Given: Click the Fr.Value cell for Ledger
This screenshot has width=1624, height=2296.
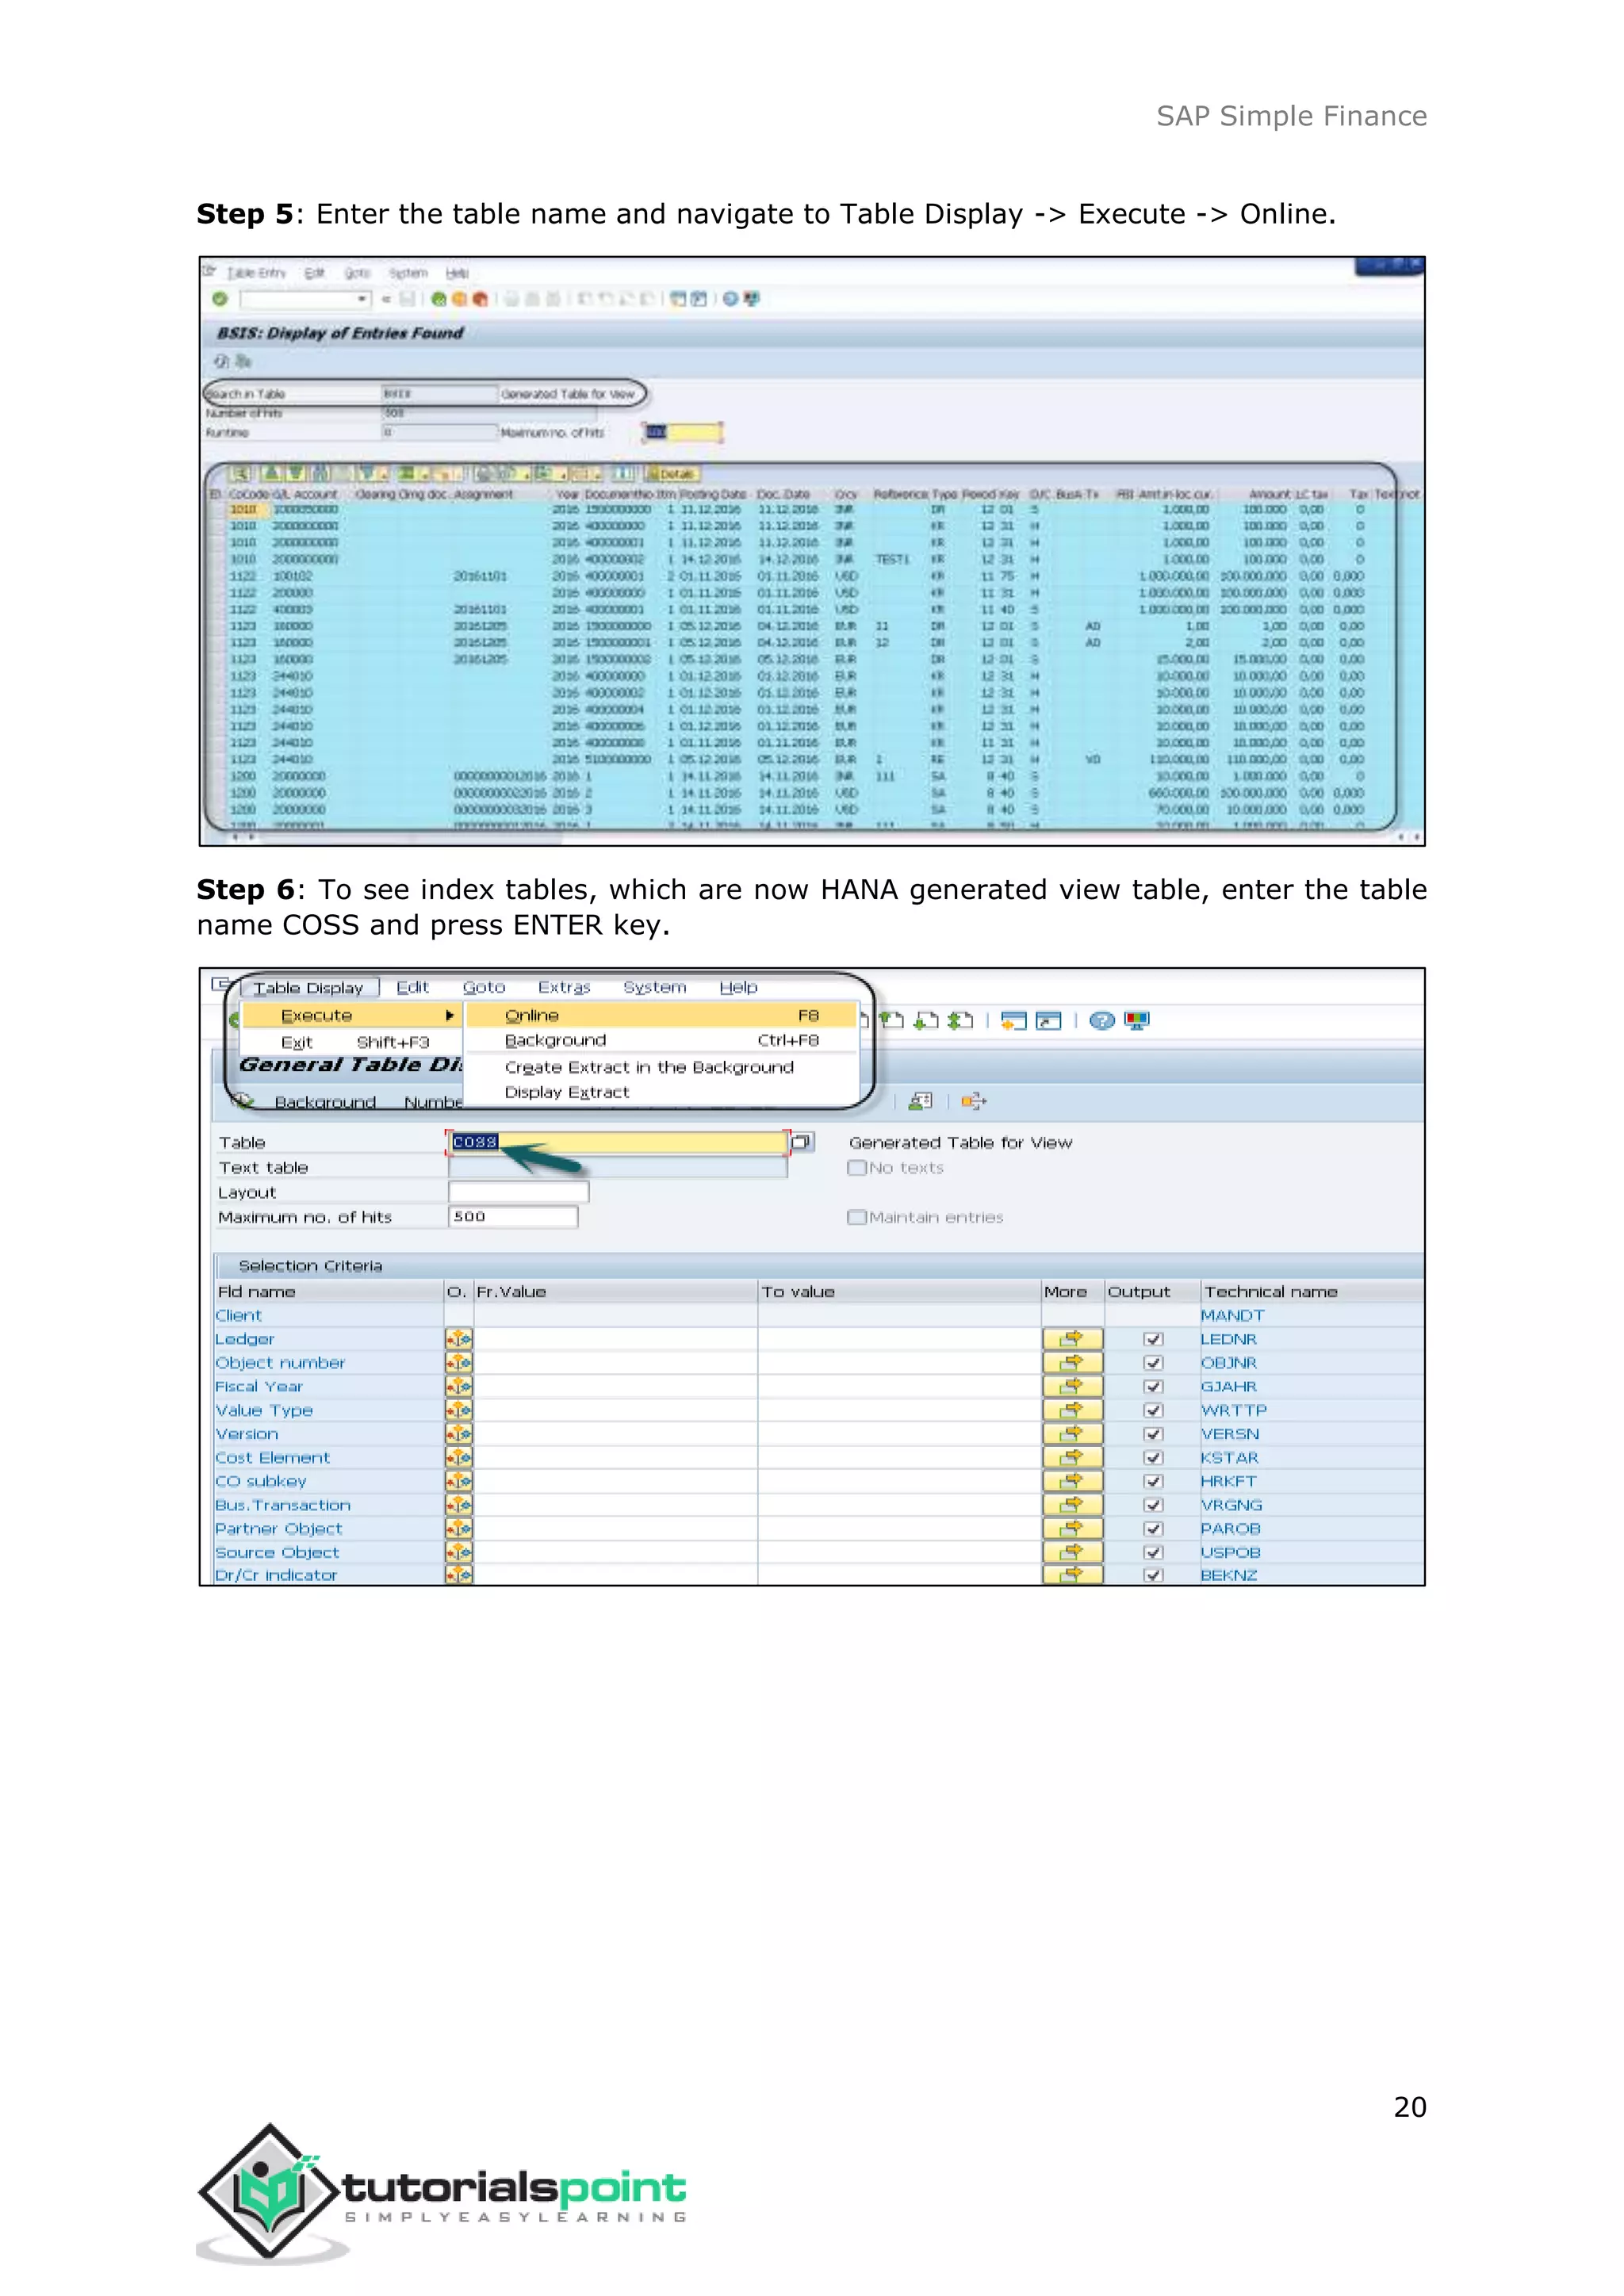Looking at the screenshot, I should 615,1339.
